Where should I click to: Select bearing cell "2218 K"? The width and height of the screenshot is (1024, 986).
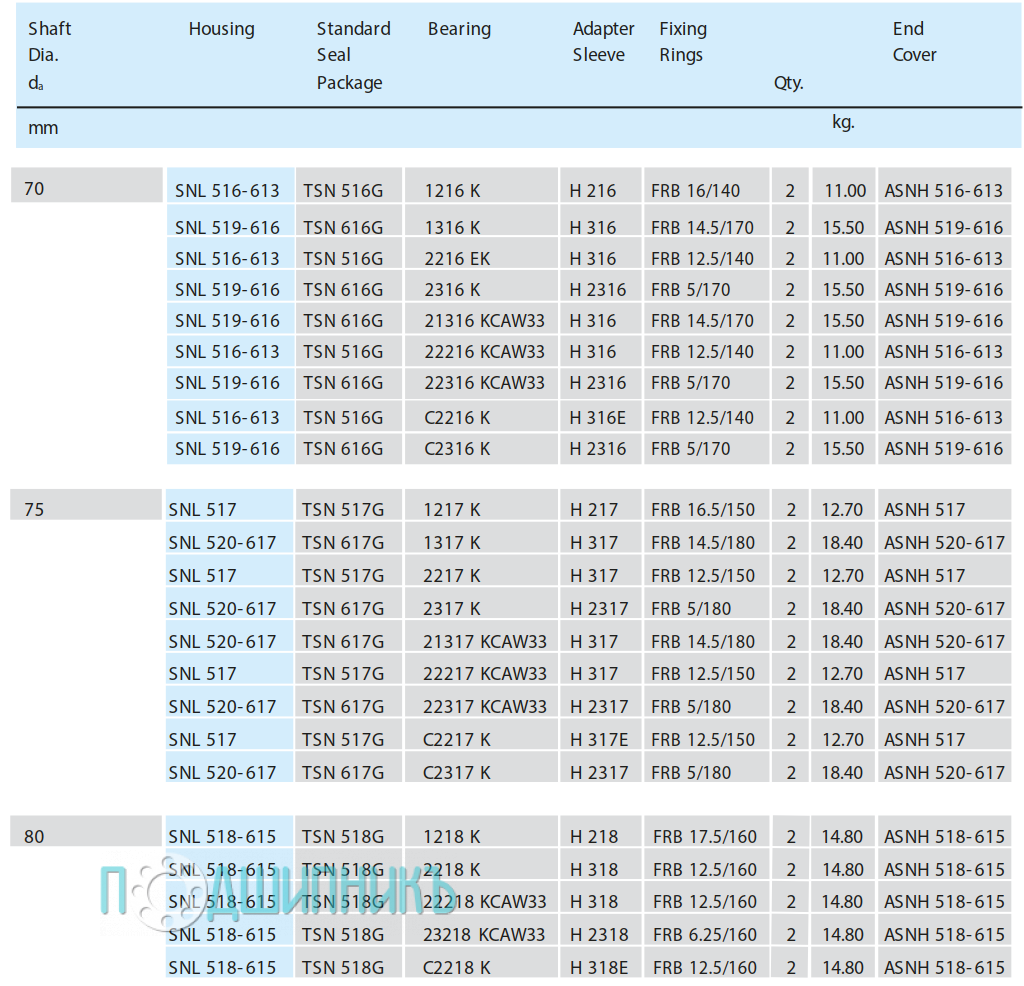tap(482, 865)
